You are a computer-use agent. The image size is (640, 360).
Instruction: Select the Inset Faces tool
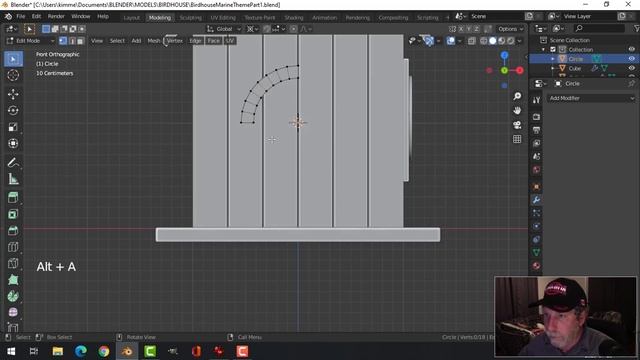[13, 214]
